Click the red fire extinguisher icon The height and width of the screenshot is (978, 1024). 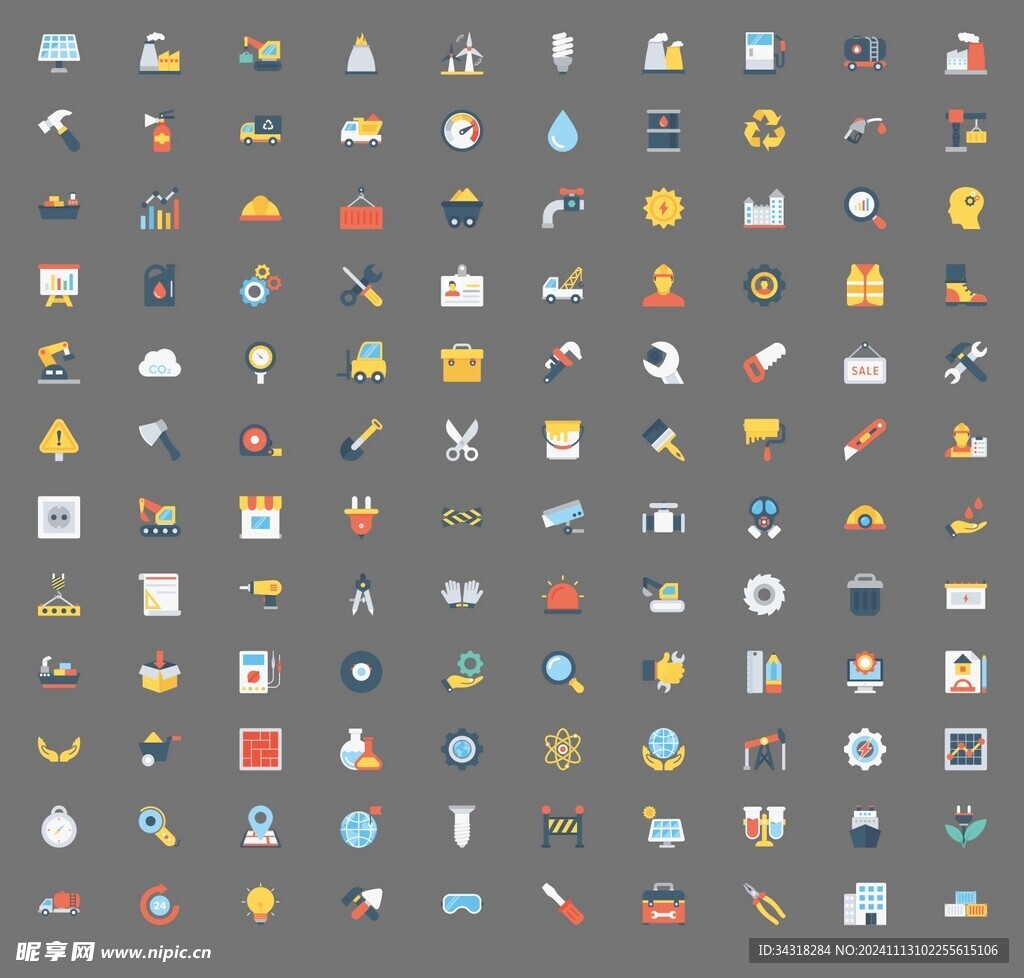(161, 131)
